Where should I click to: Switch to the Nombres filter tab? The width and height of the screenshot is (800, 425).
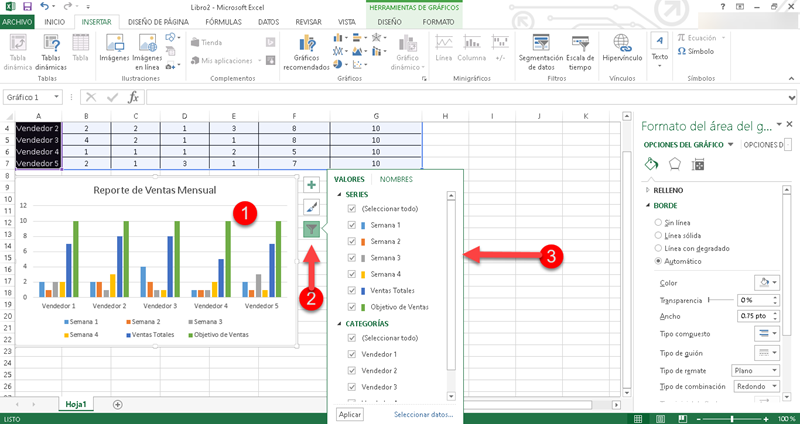(x=396, y=179)
